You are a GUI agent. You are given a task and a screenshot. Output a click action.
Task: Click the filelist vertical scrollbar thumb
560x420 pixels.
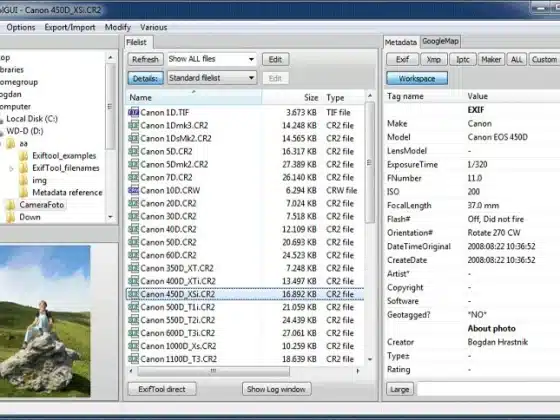point(370,162)
